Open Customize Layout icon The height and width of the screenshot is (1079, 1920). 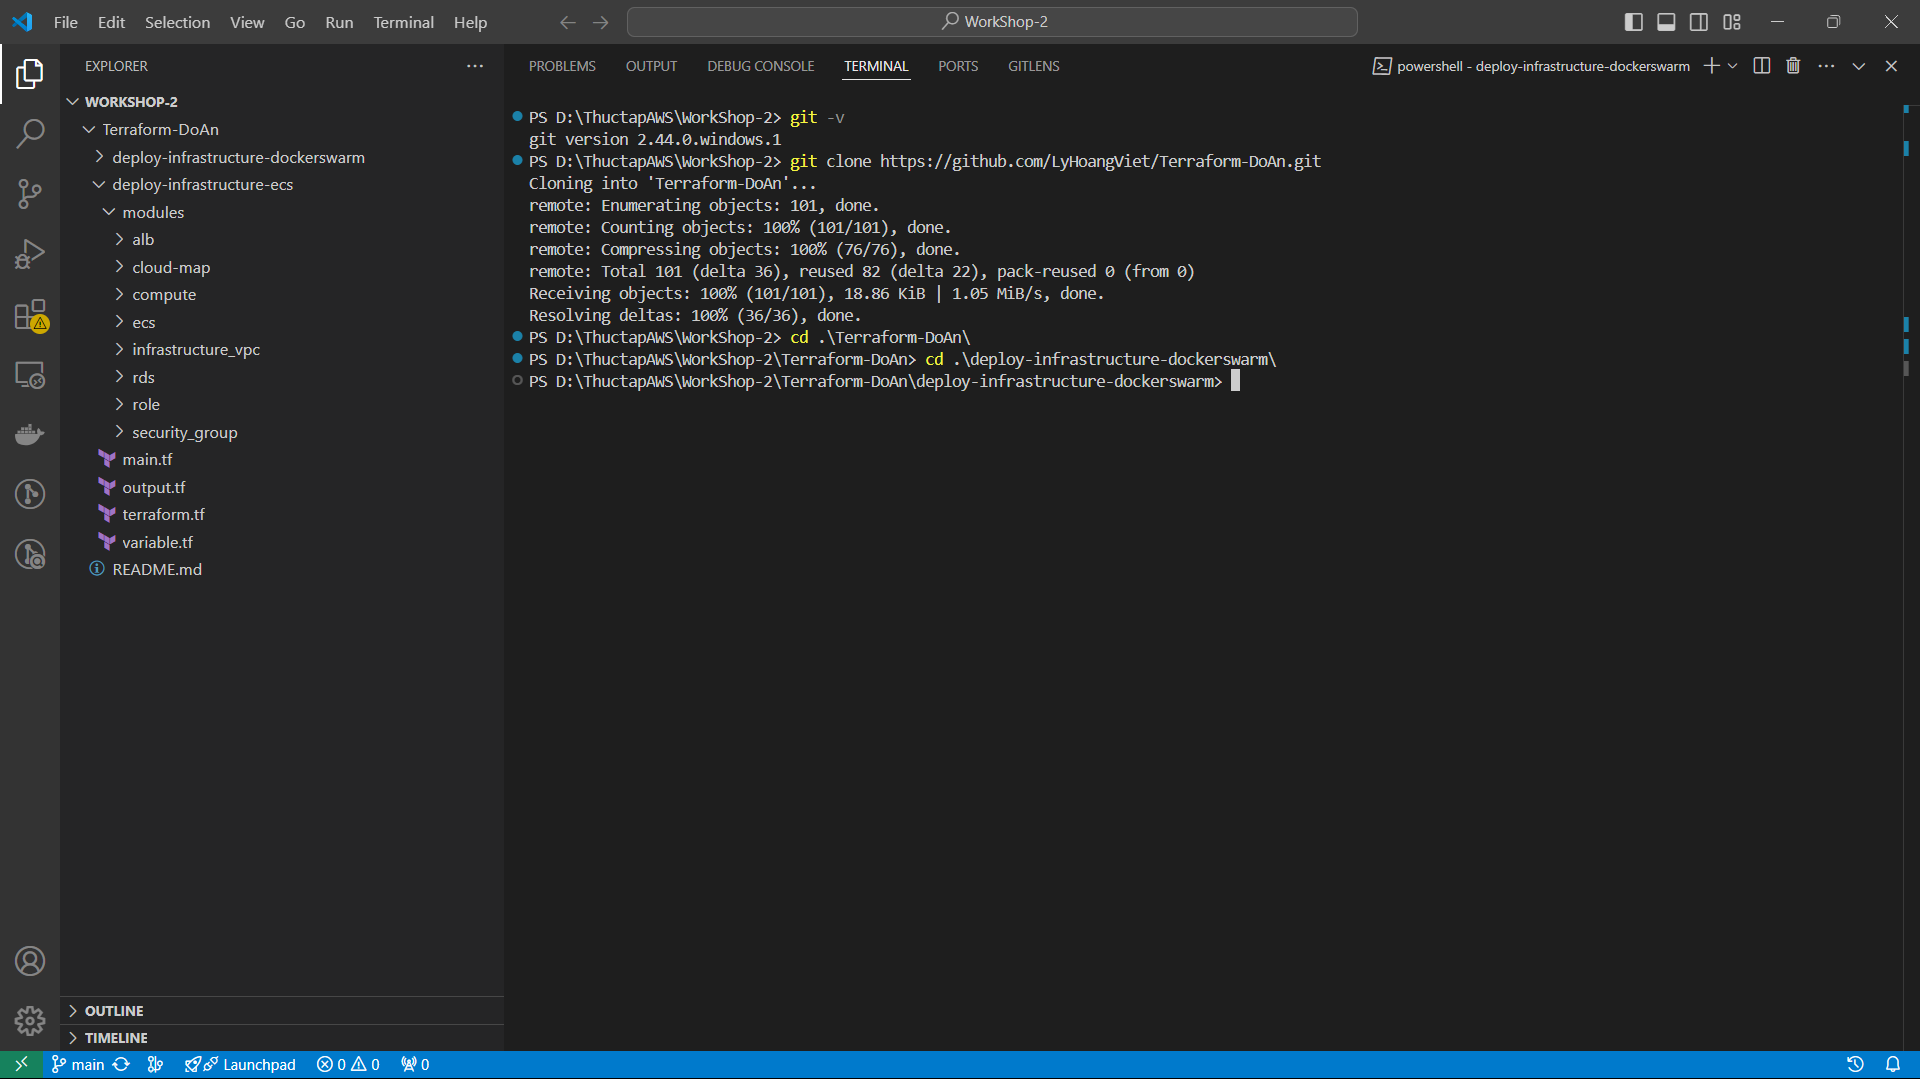tap(1732, 22)
